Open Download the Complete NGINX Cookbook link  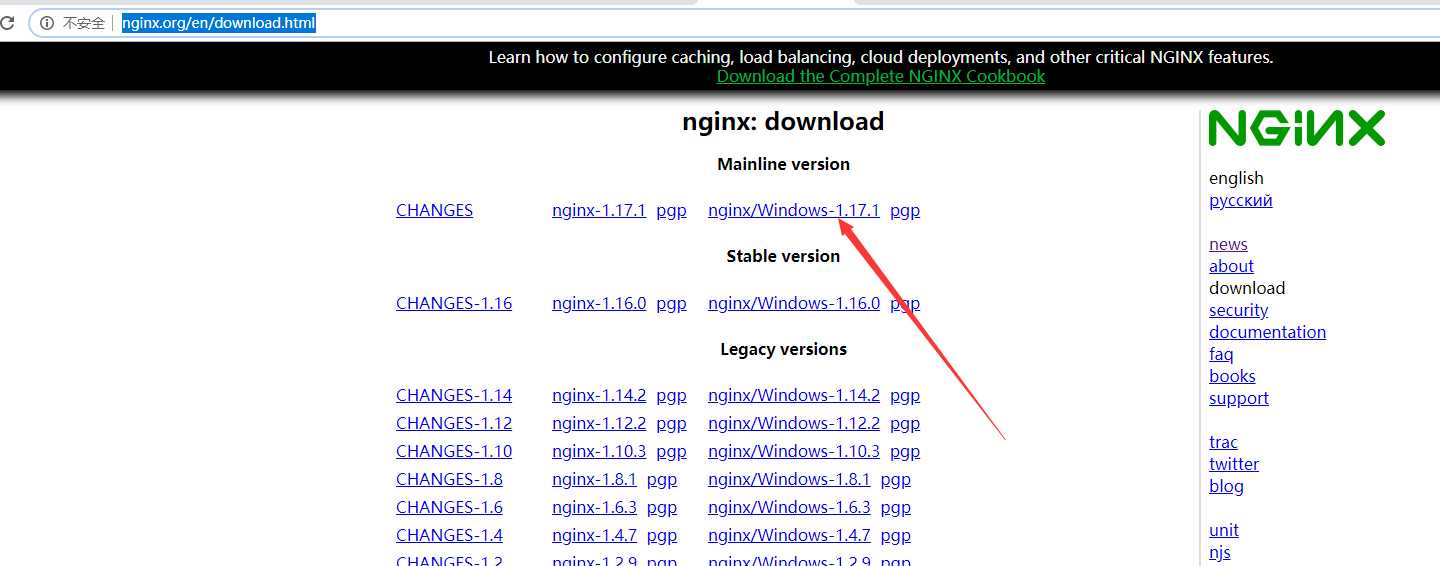881,76
